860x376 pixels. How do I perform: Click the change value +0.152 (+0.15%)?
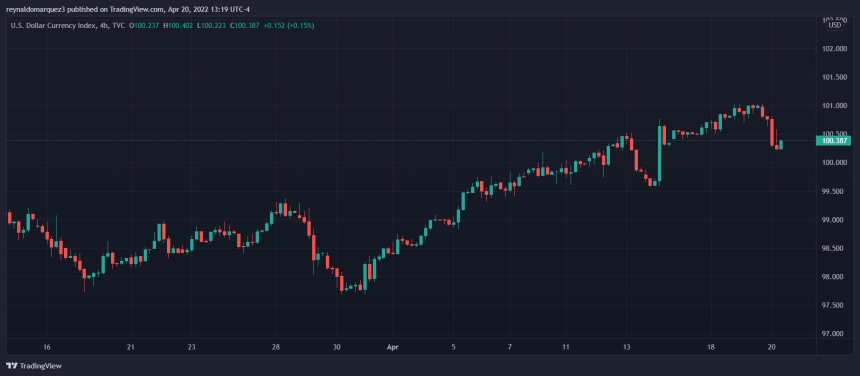click(x=289, y=25)
